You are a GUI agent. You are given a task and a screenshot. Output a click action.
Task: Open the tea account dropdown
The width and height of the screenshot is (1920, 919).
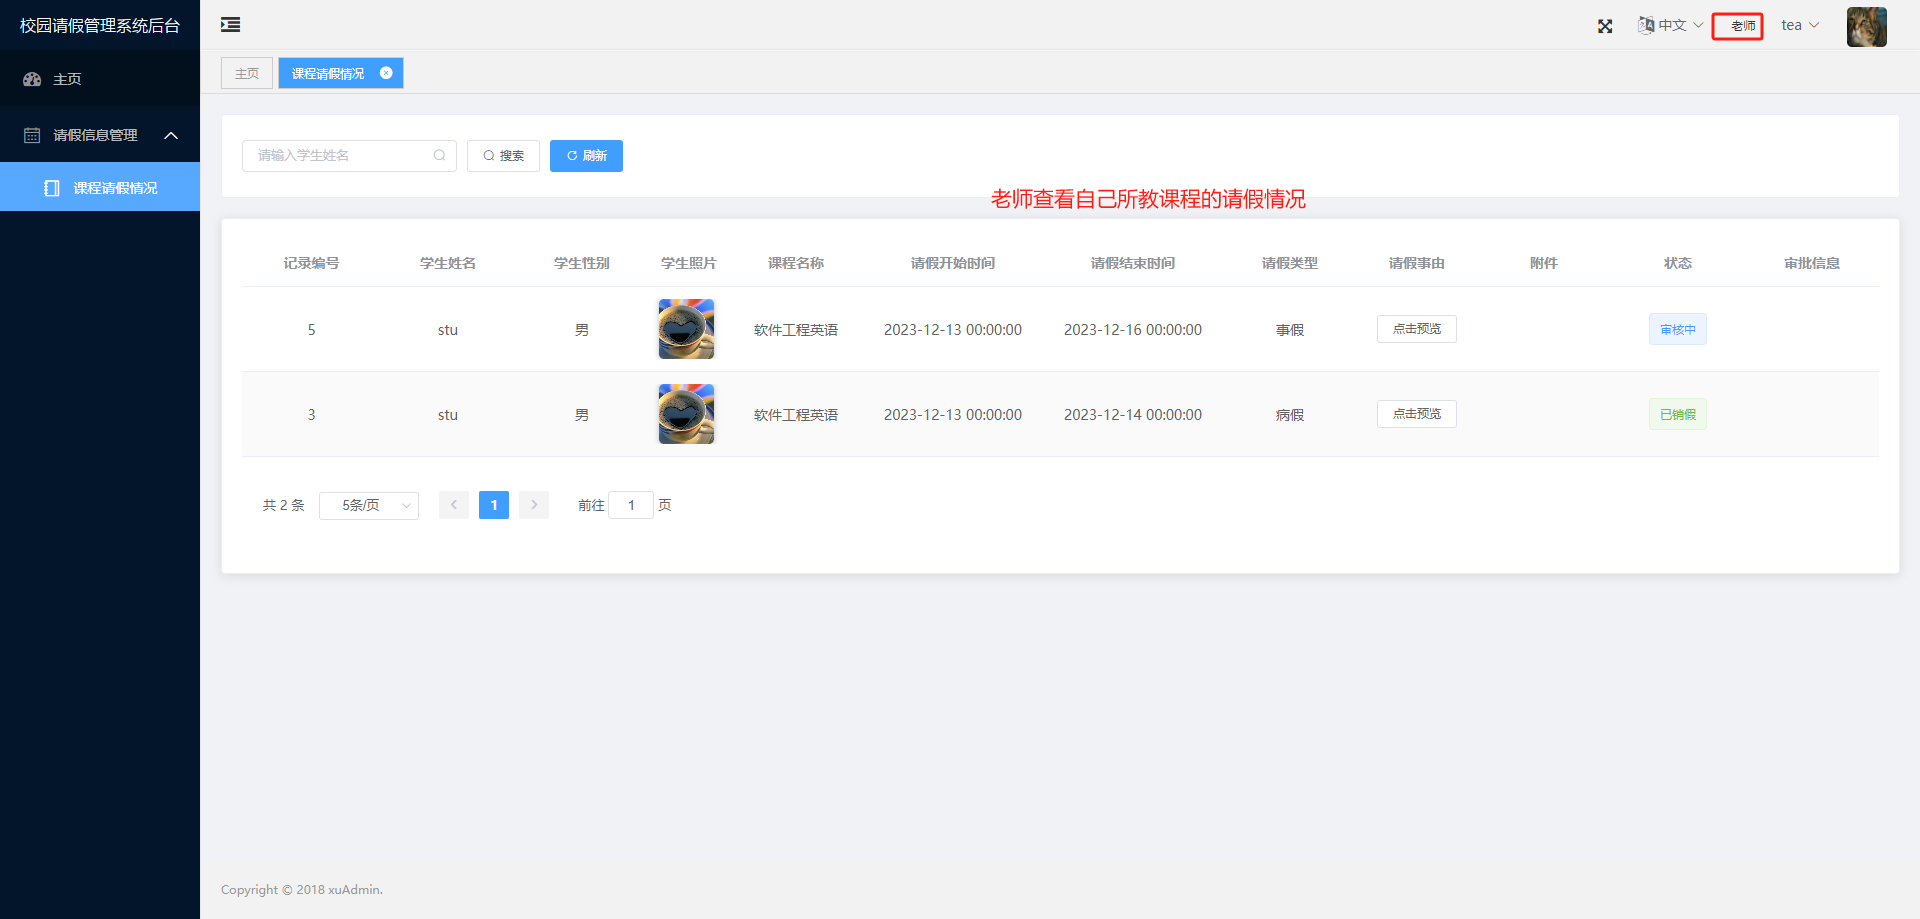1800,24
